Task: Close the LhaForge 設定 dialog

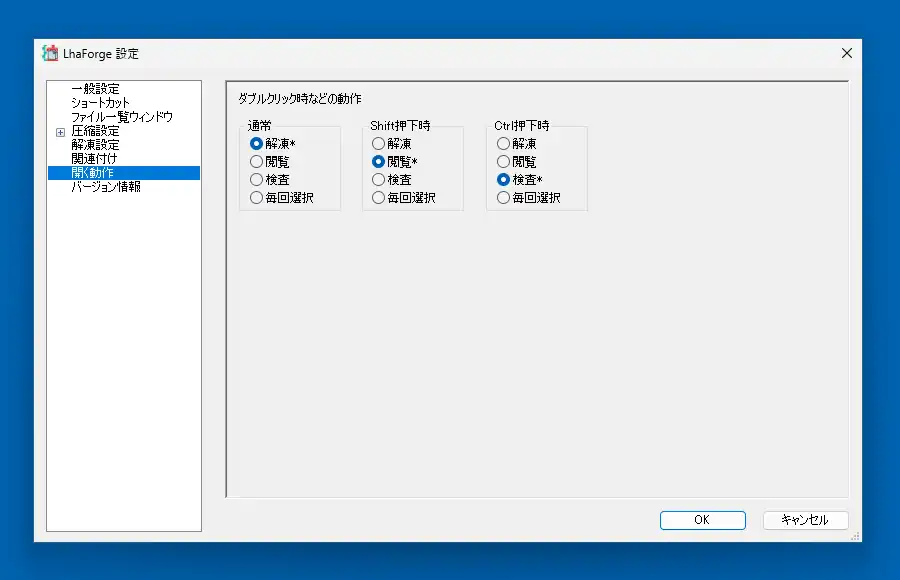Action: pyautogui.click(x=847, y=53)
